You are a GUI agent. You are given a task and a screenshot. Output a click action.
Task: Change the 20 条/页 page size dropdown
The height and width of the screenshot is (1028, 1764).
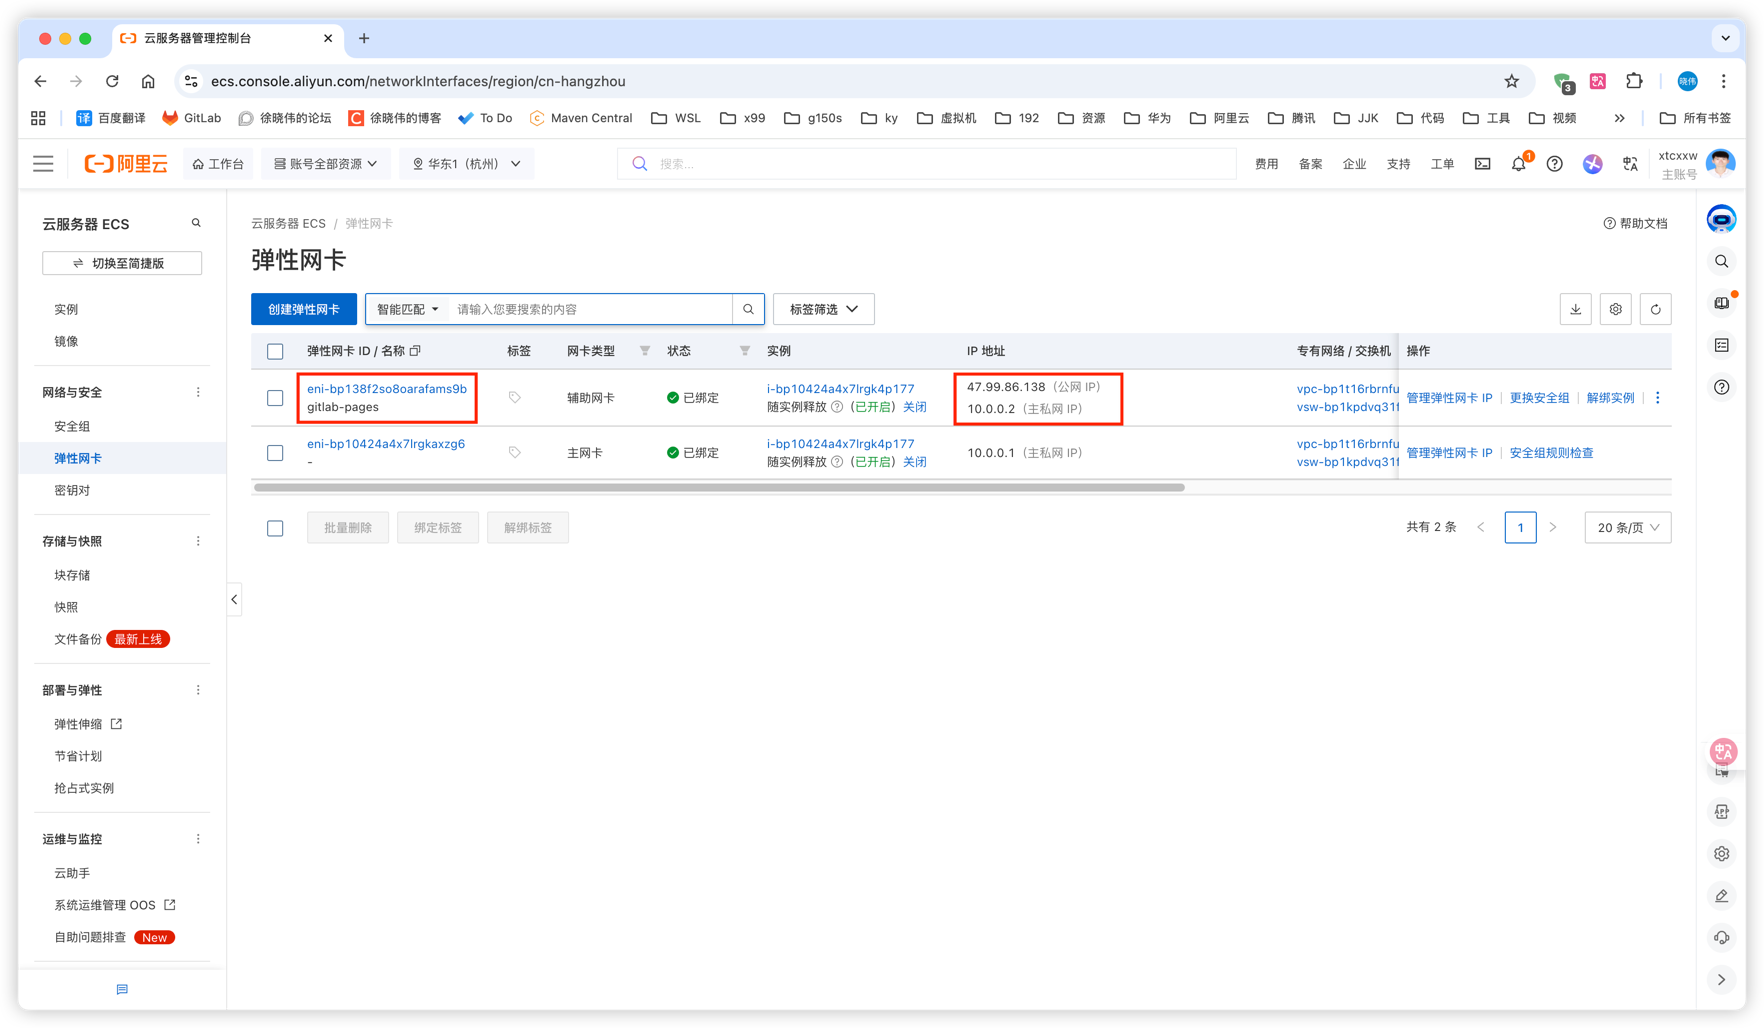click(1627, 528)
